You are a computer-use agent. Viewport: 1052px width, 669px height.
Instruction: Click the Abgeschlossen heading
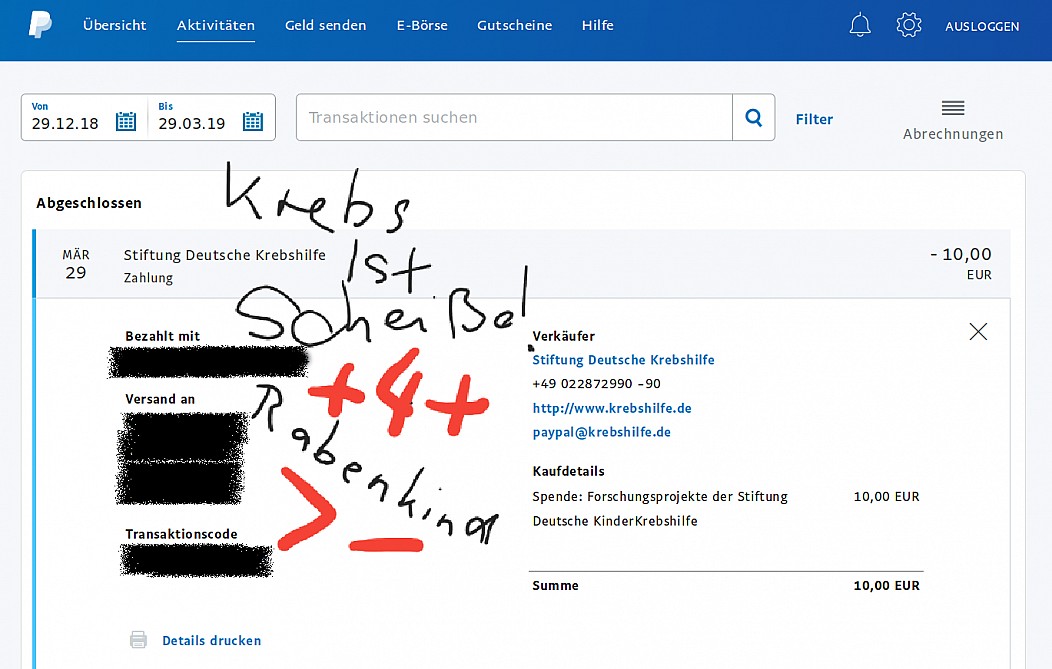(89, 203)
